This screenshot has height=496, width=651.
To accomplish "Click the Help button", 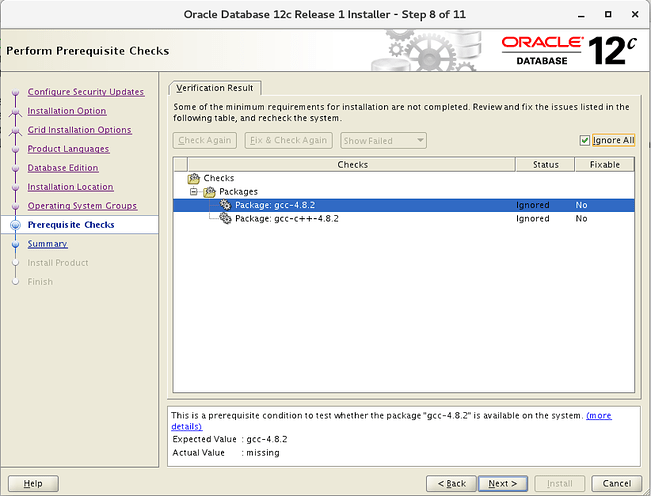I will 33,484.
